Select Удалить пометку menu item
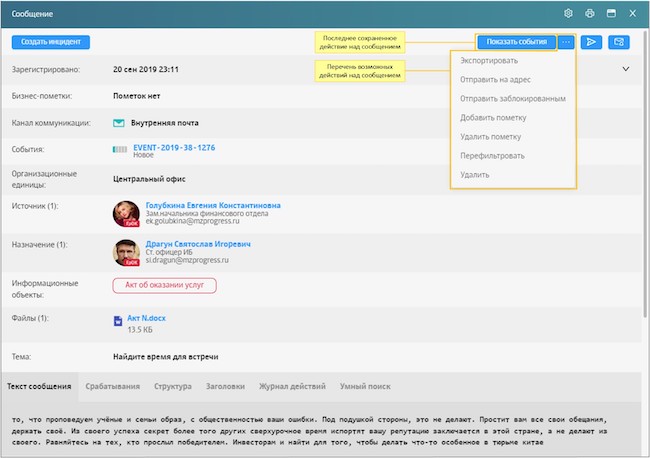This screenshot has height=458, width=650. pos(490,137)
